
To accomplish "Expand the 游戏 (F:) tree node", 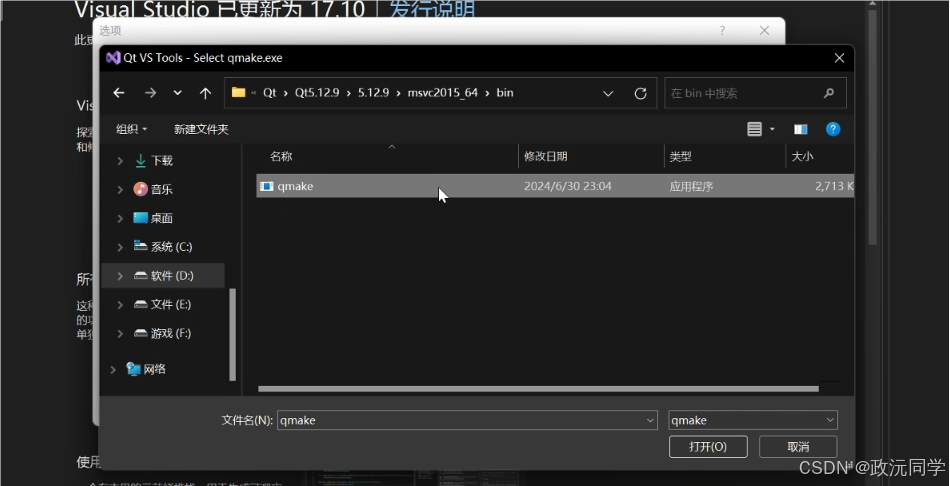I will (120, 333).
